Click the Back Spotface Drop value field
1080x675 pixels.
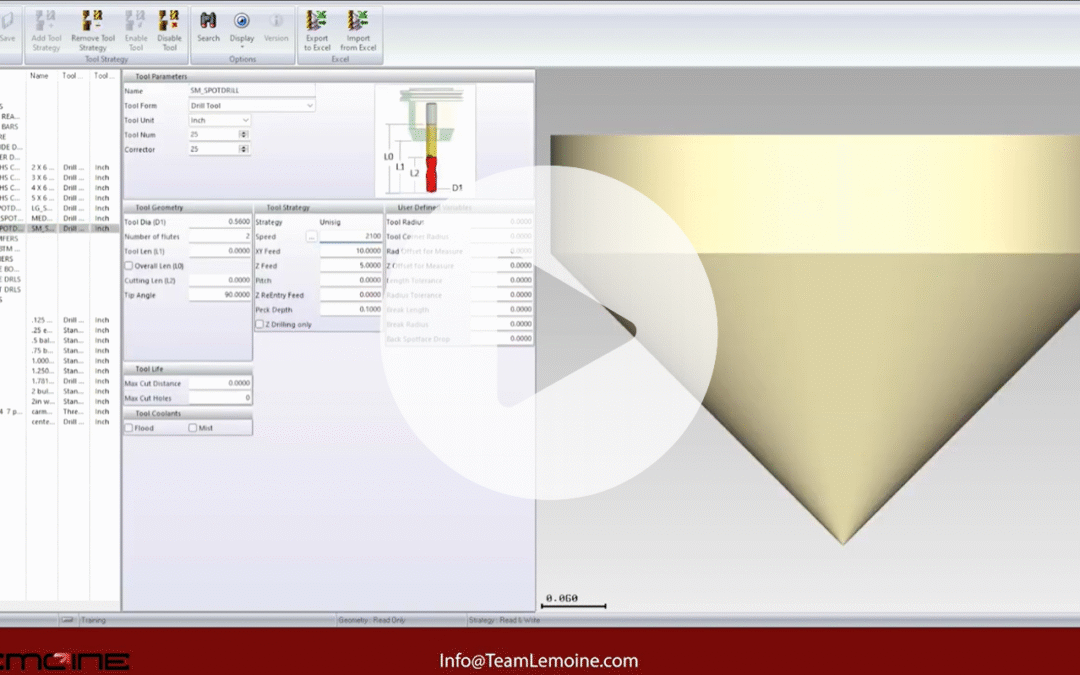[502, 339]
